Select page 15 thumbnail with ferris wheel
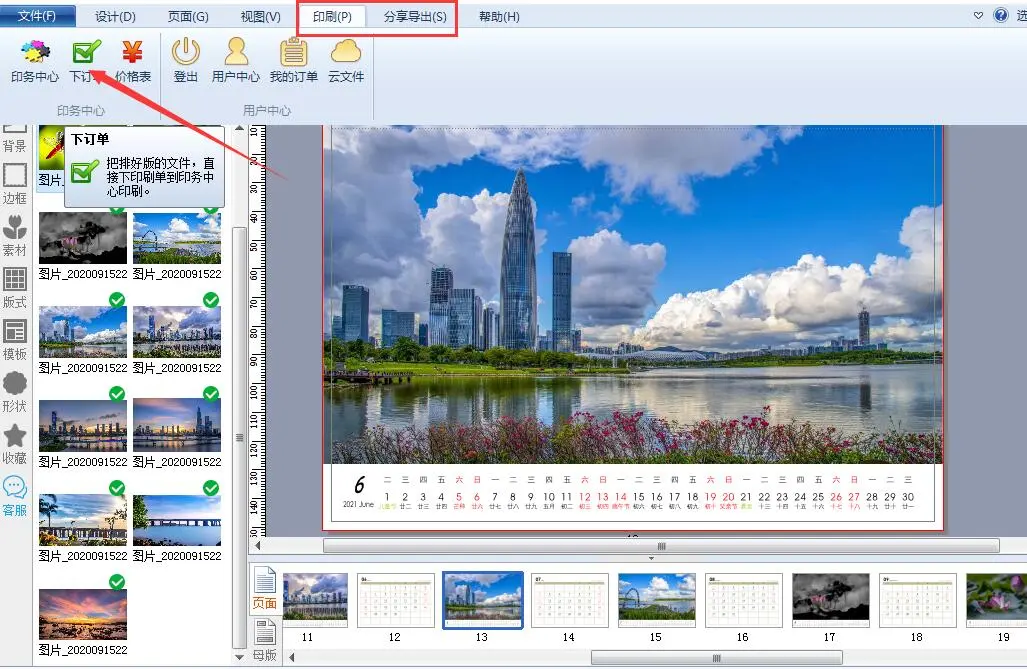1027x669 pixels. [656, 600]
